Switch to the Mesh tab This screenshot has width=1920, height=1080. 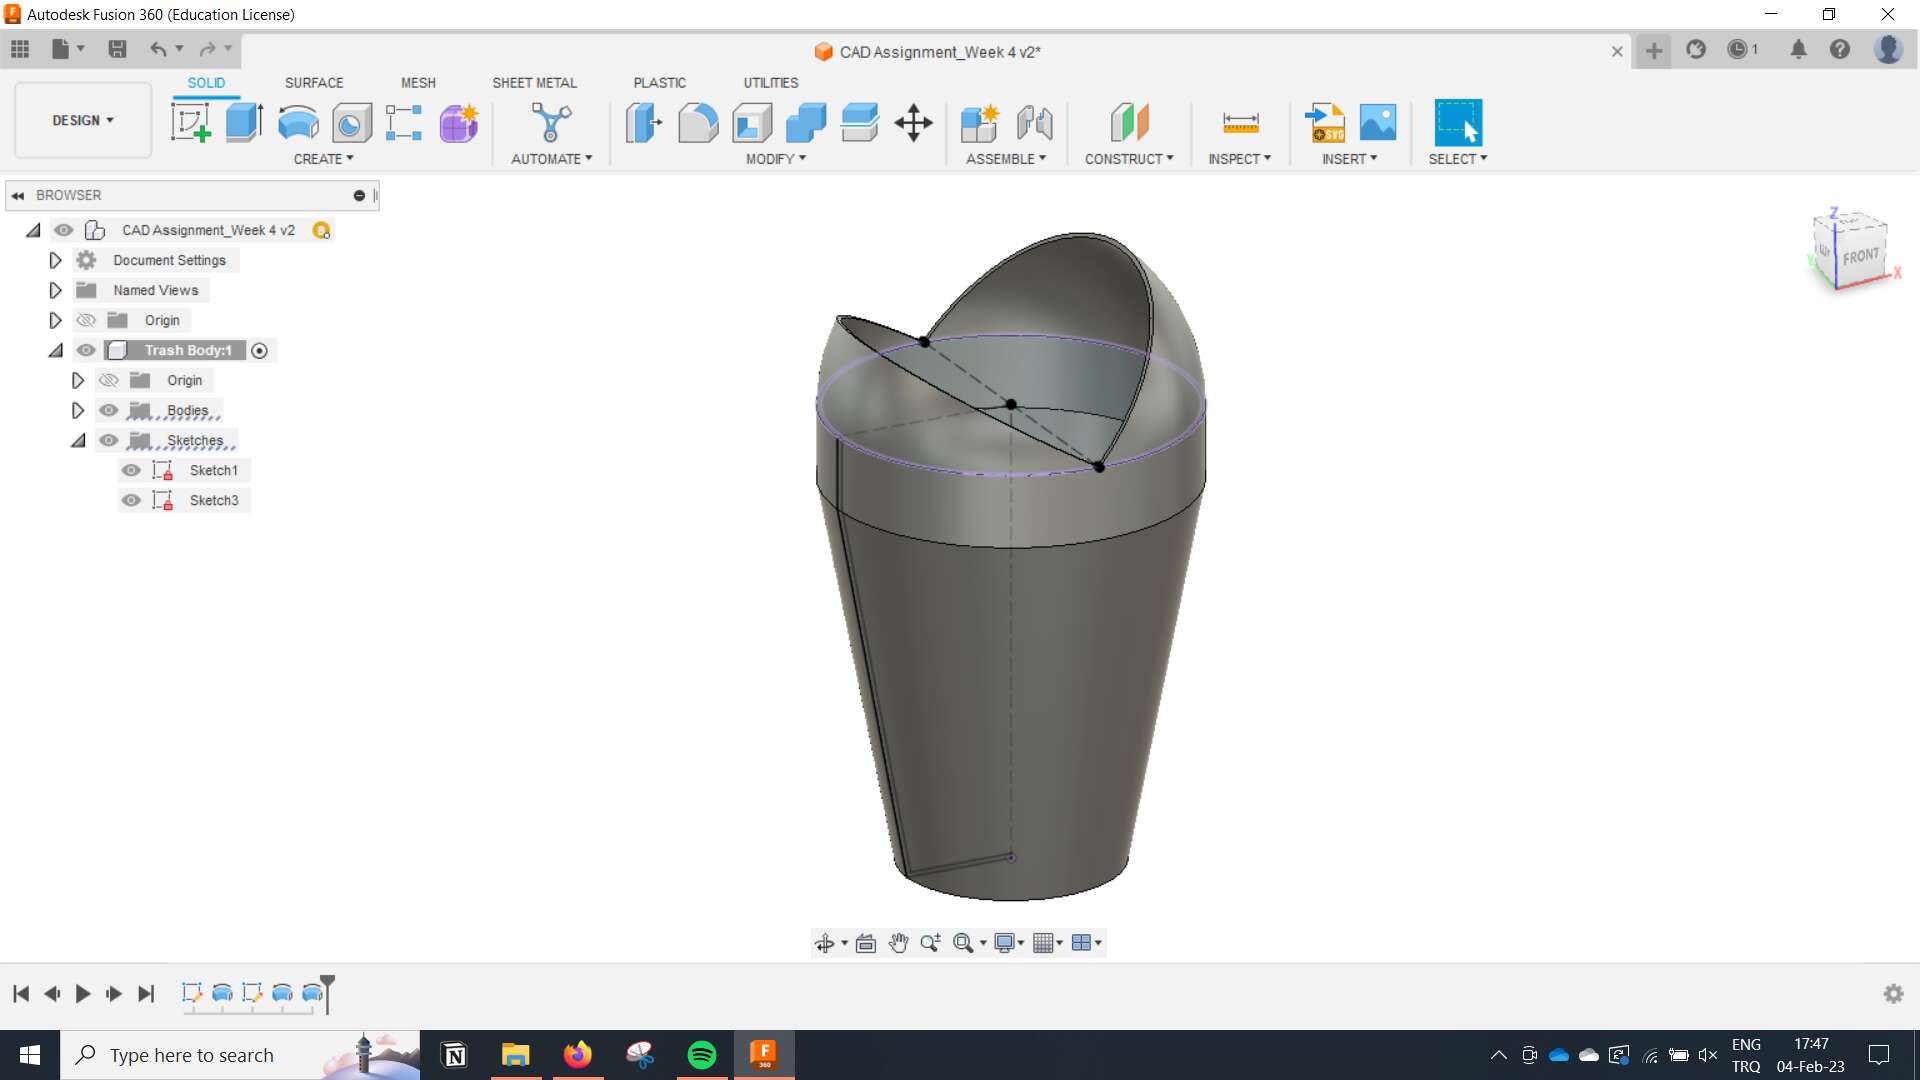point(418,83)
